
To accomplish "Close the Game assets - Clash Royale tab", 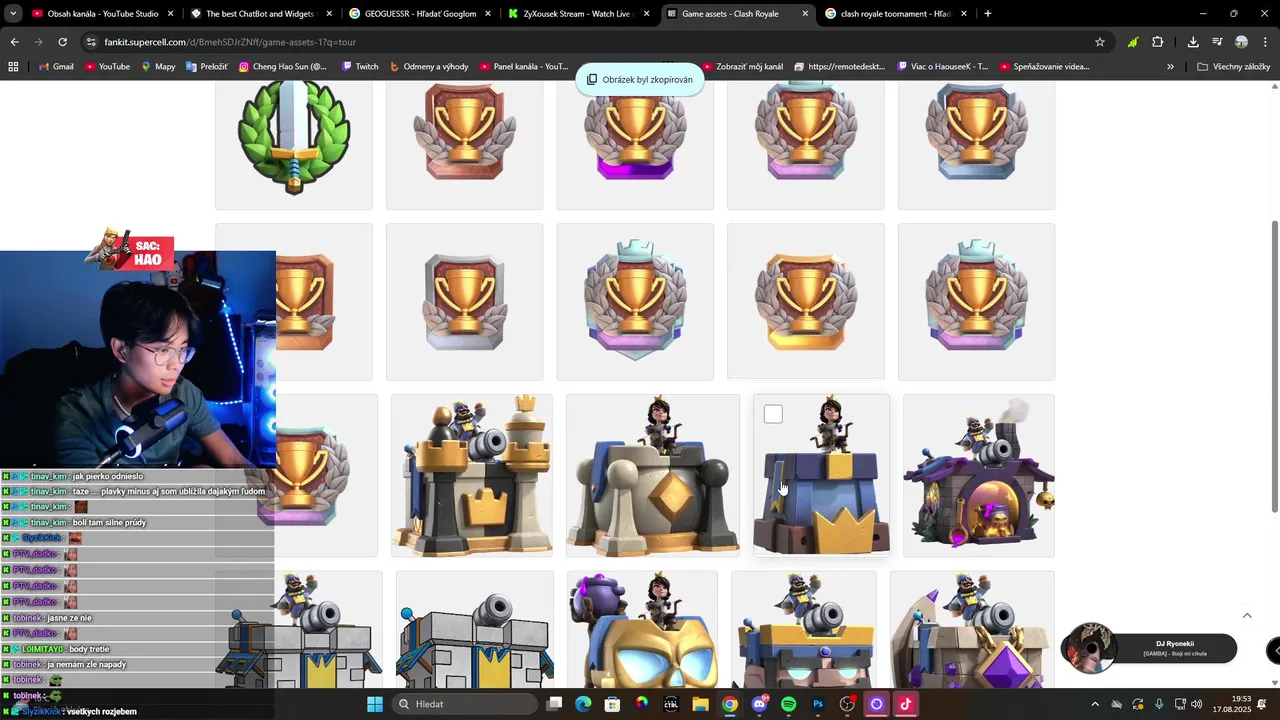I will (x=805, y=14).
